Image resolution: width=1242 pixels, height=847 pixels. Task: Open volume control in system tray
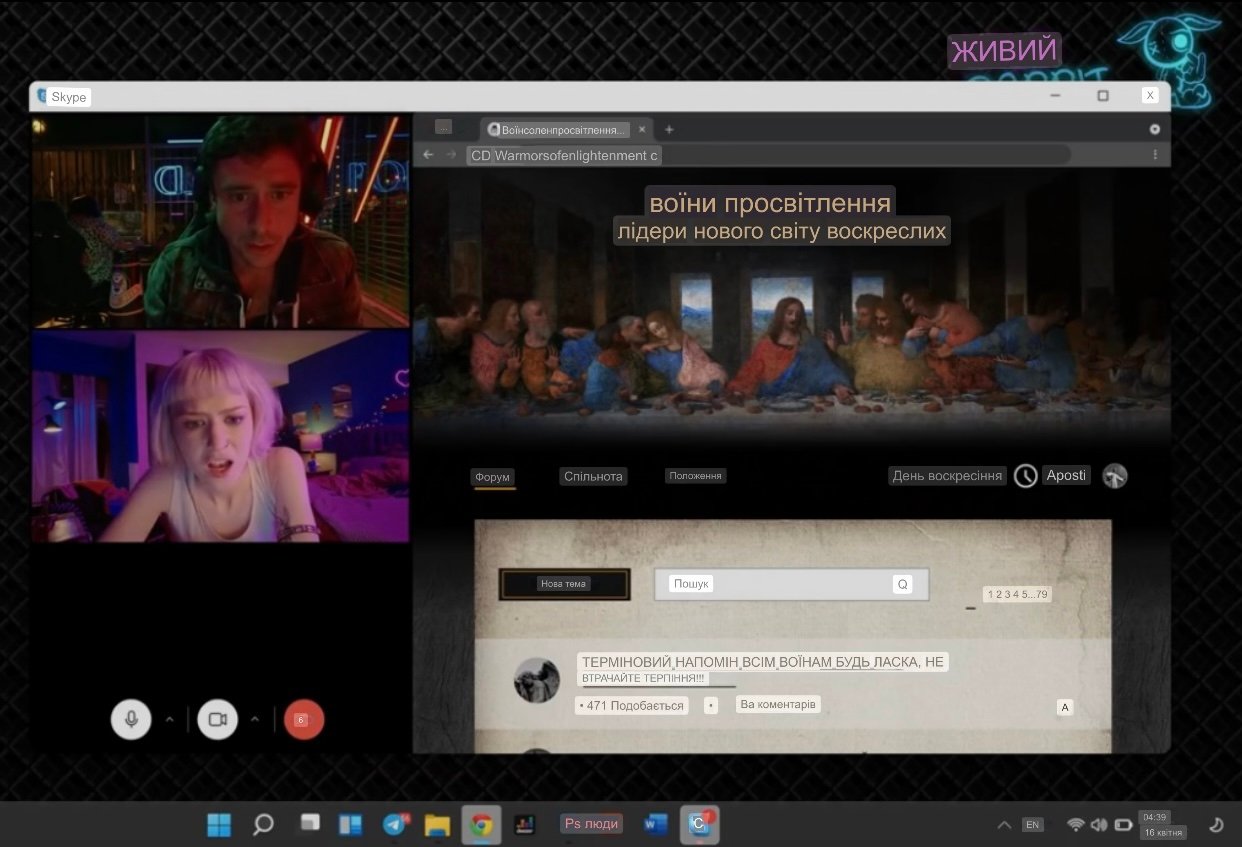coord(1099,825)
